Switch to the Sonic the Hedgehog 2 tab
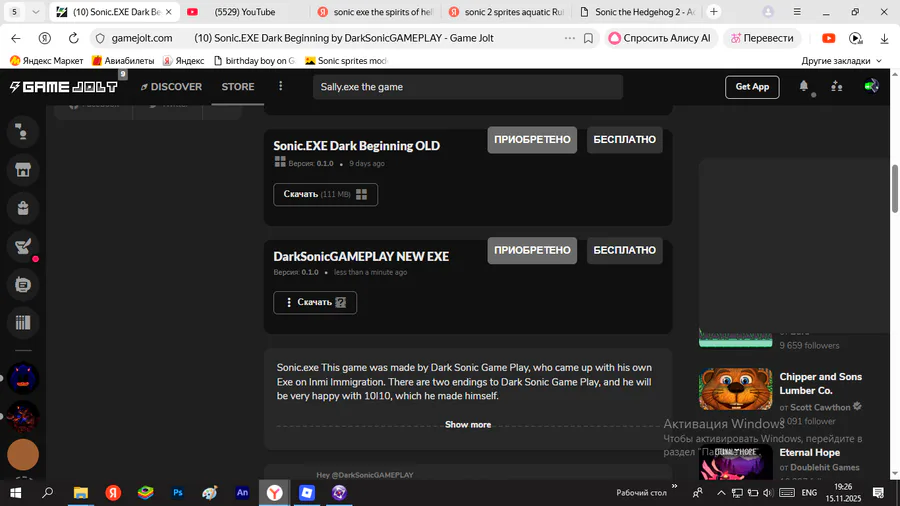 [638, 11]
